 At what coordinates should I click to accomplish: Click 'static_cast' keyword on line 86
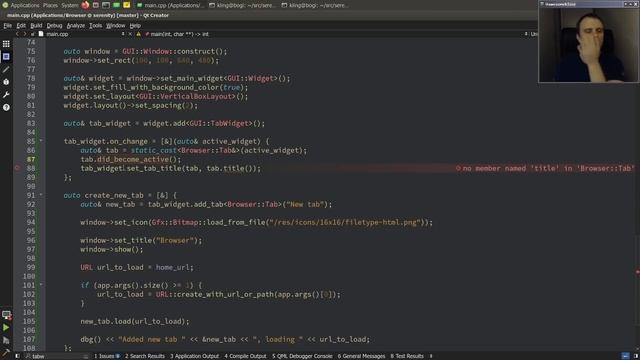[153, 150]
